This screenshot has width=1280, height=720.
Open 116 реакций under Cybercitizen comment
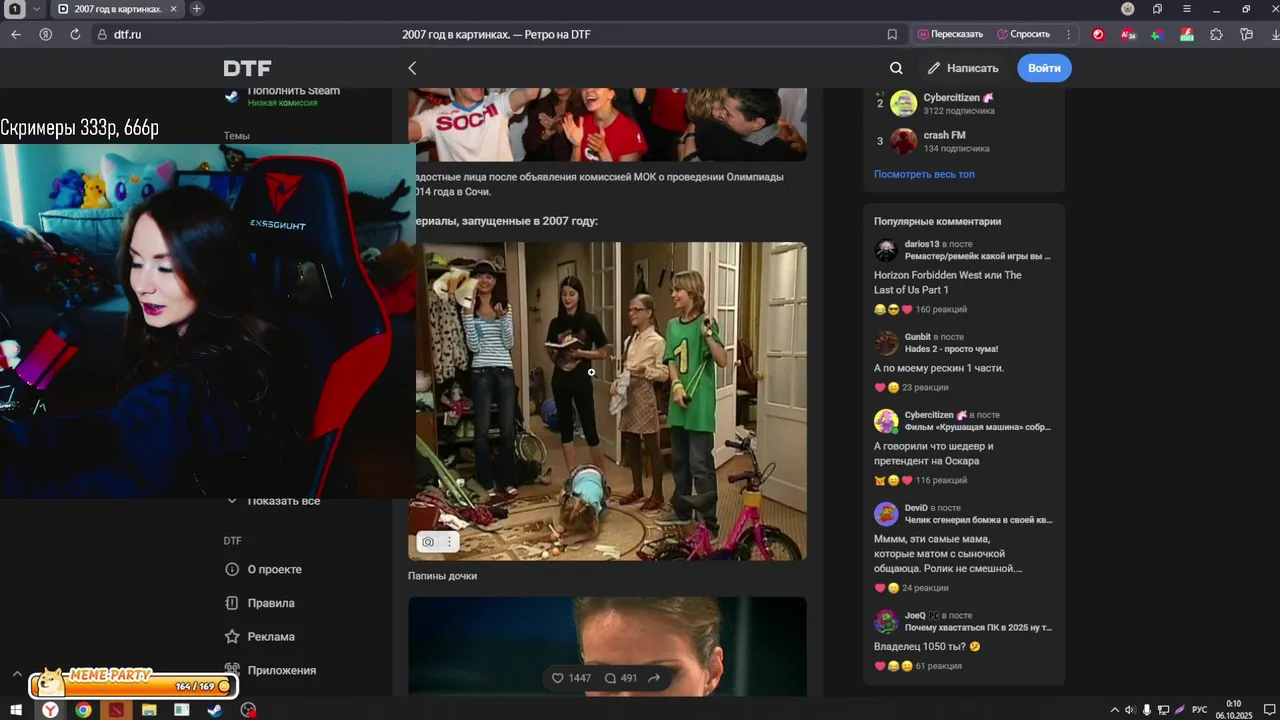941,480
